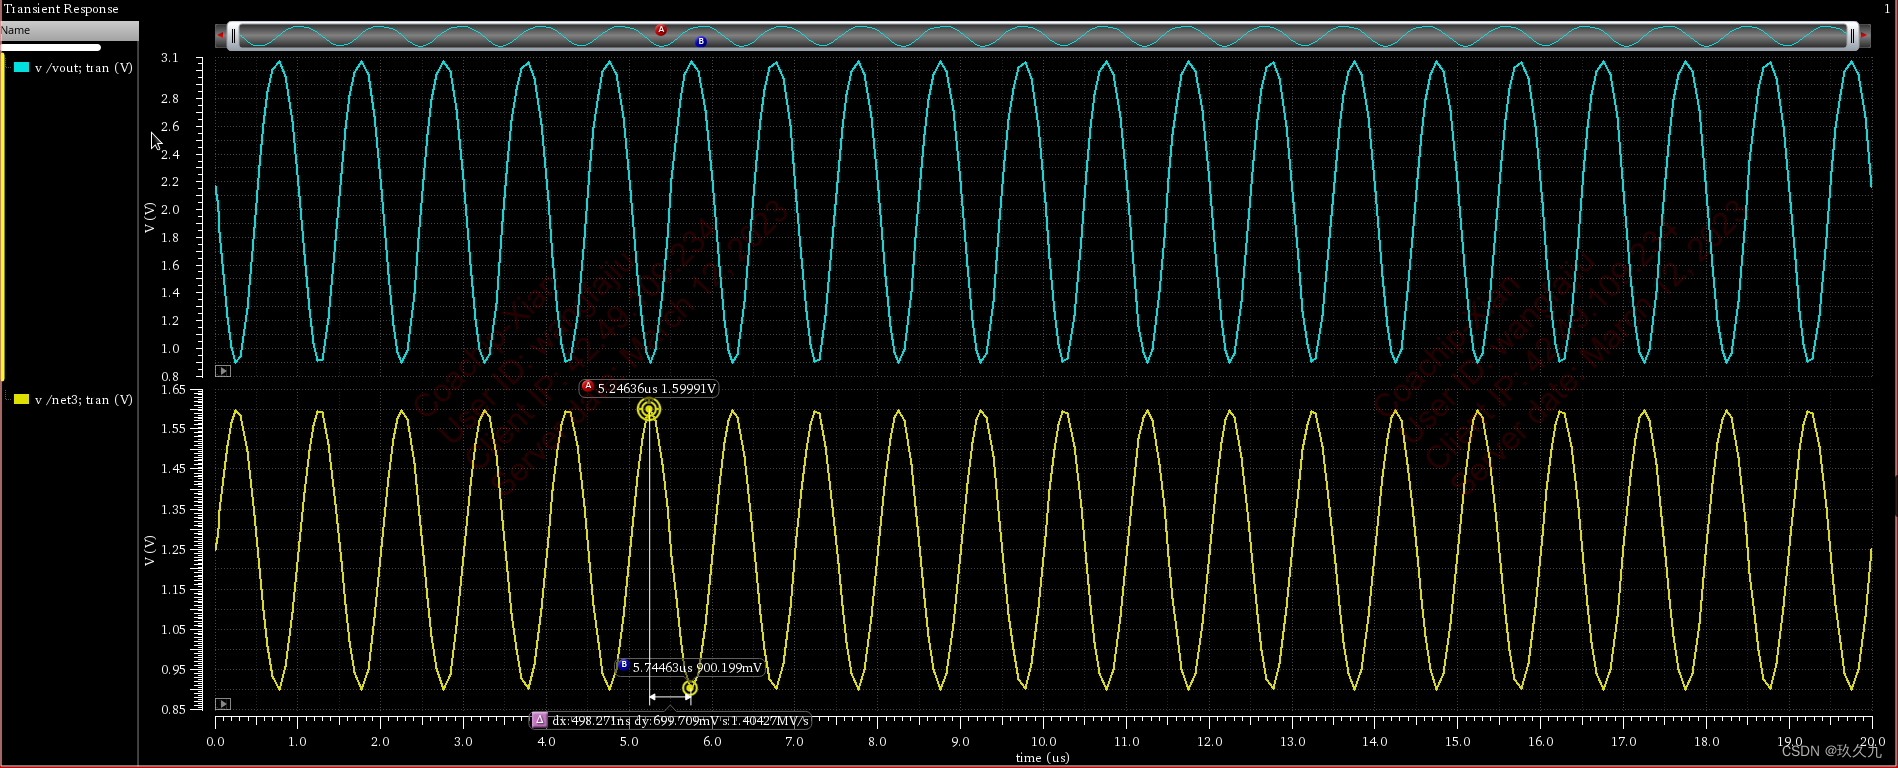Click the 'Transient Response' window title

click(60, 9)
